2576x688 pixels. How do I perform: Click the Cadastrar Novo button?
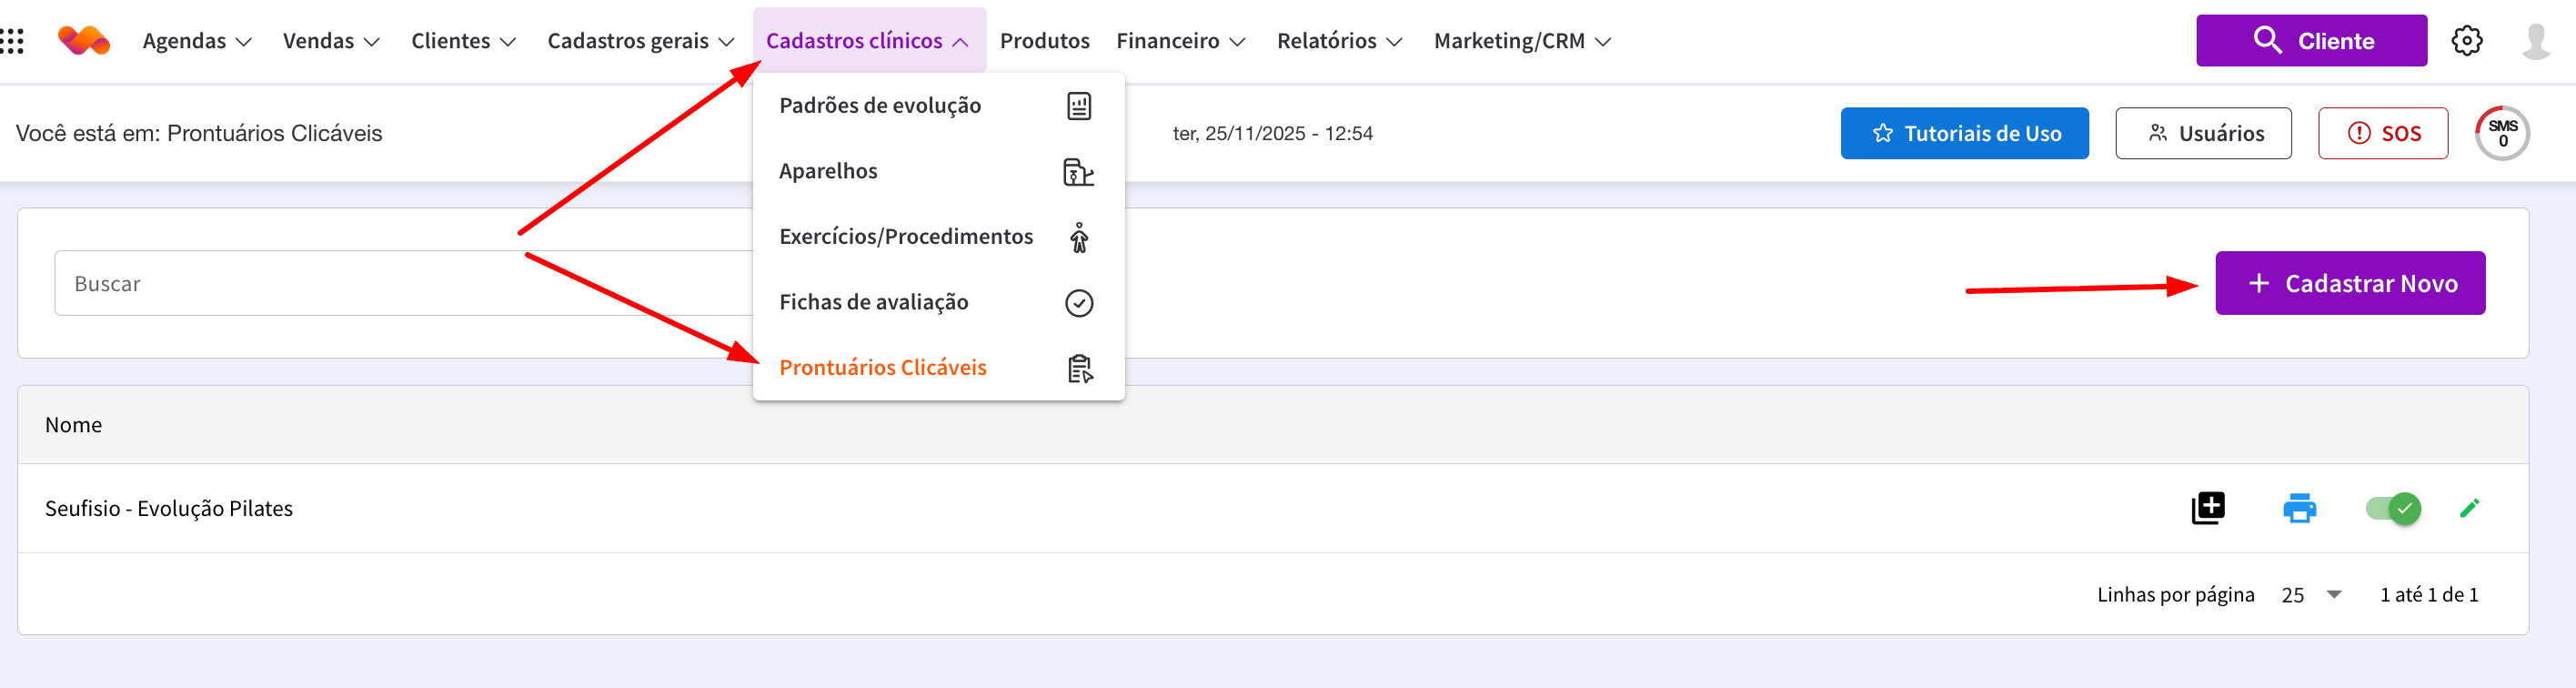click(x=2349, y=283)
